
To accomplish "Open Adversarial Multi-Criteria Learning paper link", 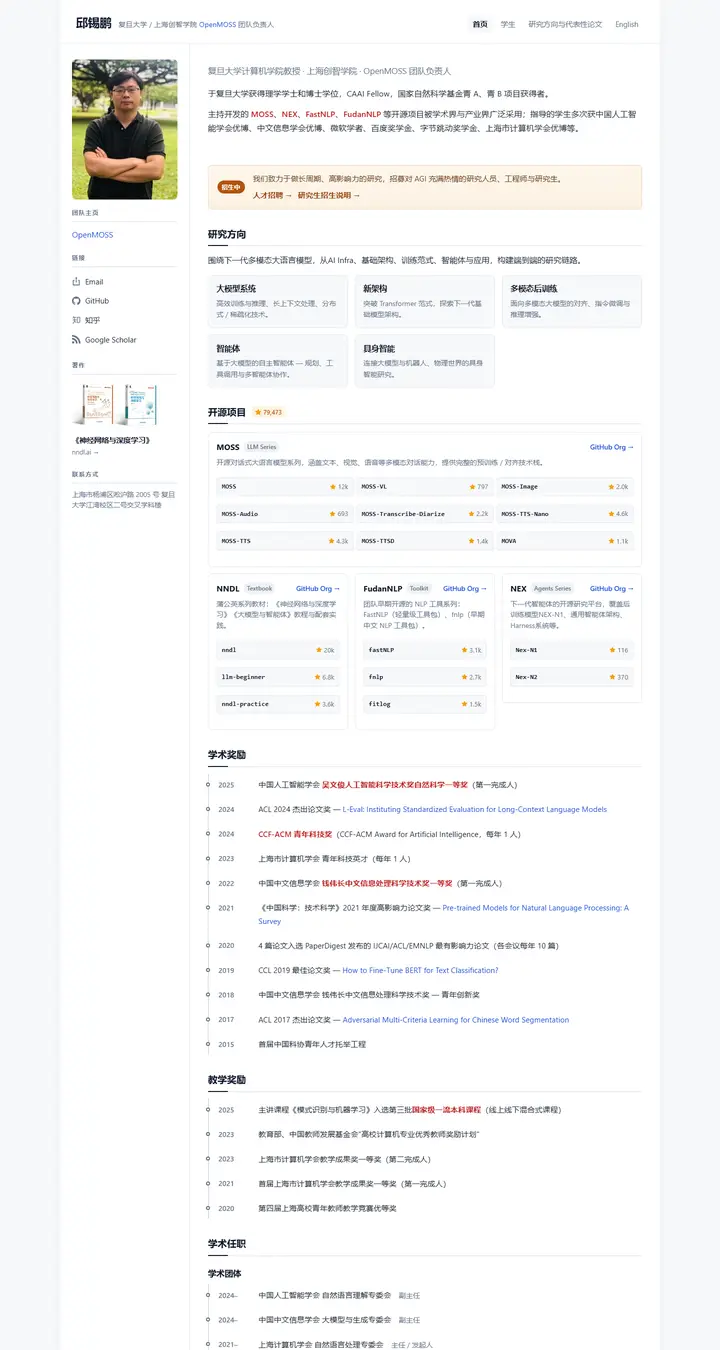I will coord(456,1020).
